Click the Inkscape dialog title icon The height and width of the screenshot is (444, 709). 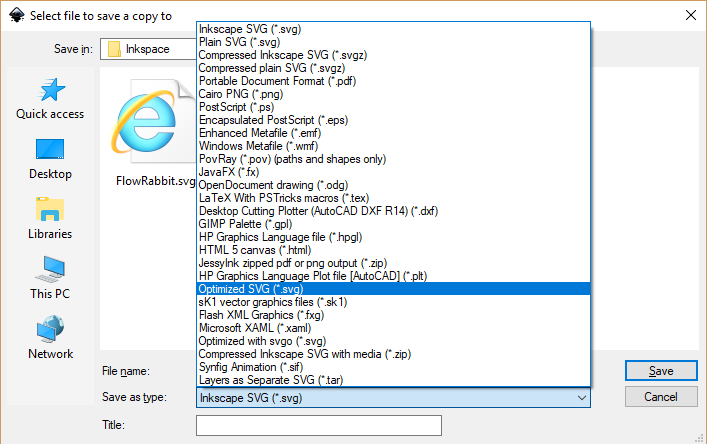15,15
